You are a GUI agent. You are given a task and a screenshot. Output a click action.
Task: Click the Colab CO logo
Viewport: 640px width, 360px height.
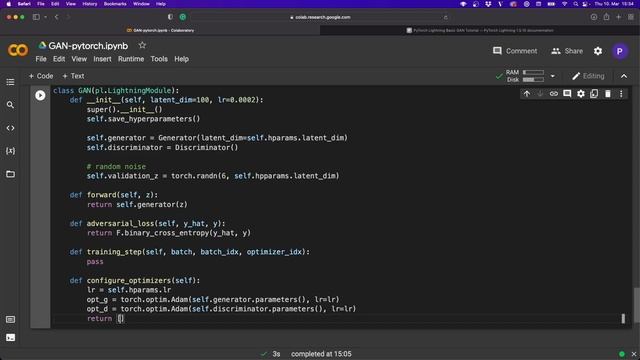(x=18, y=50)
